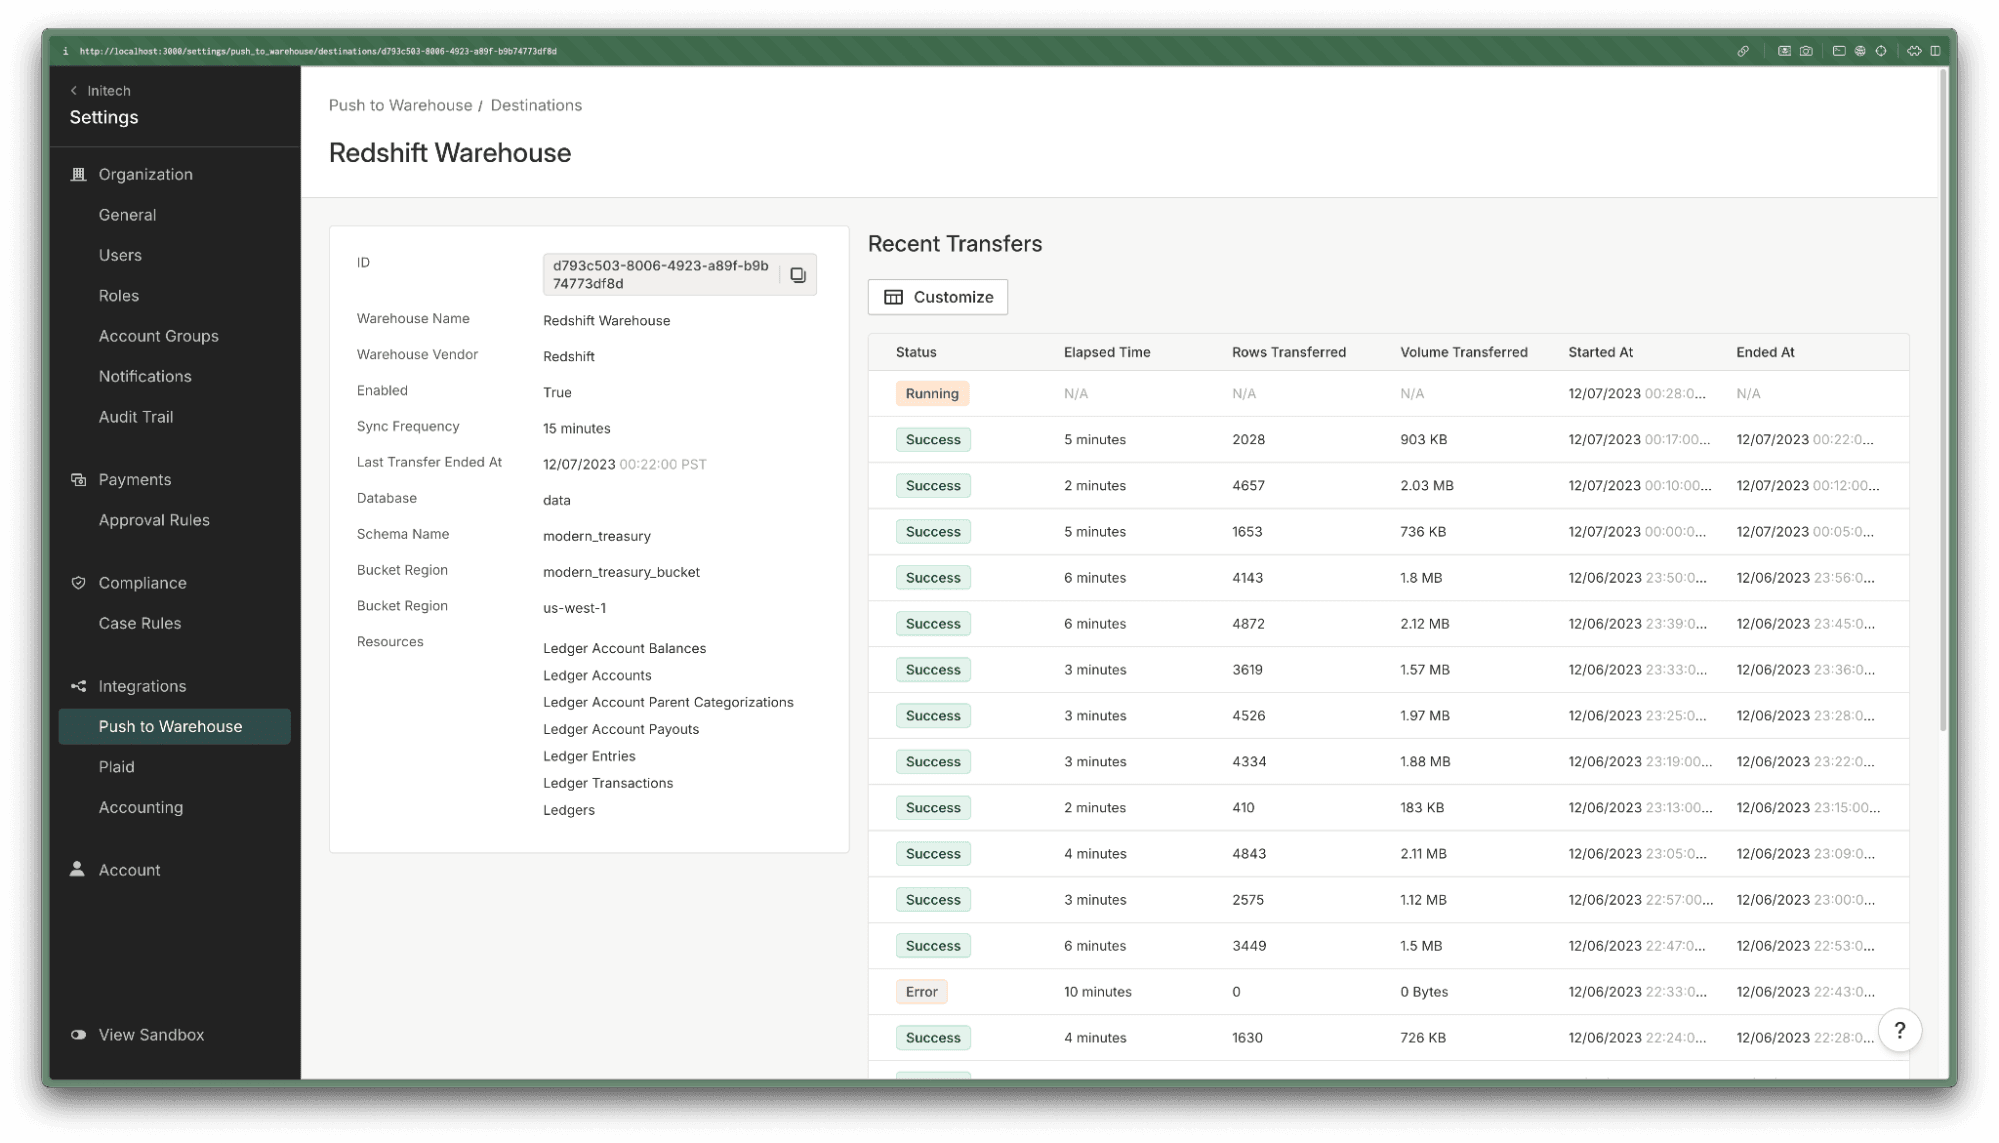Click the browser URL address field
The height and width of the screenshot is (1143, 1999).
pos(318,51)
